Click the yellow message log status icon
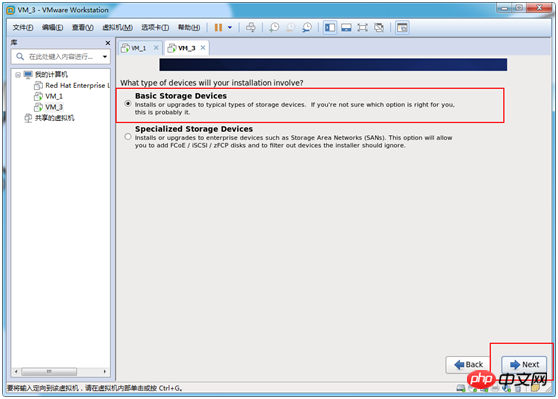This screenshot has height=399, width=558. click(x=535, y=388)
